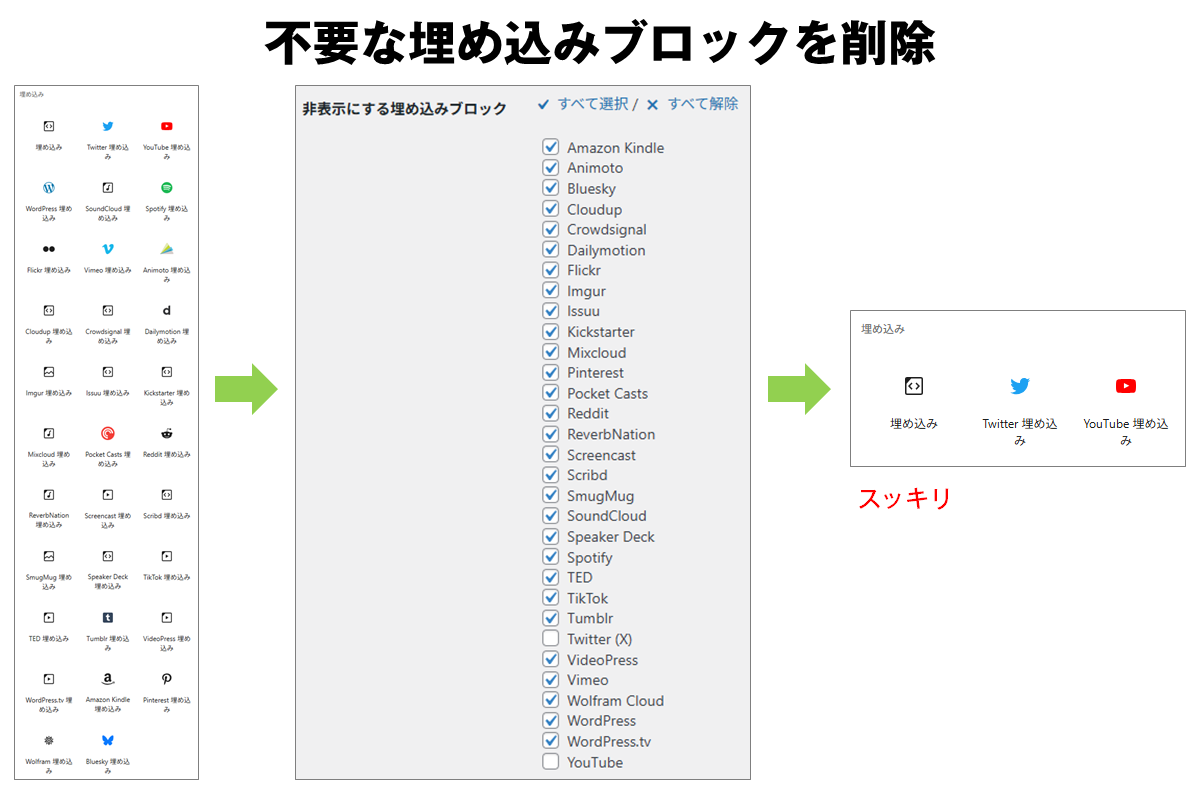Image resolution: width=1200 pixels, height=800 pixels.
Task: Pick the VideoPress embed block icon
Action: click(x=166, y=618)
